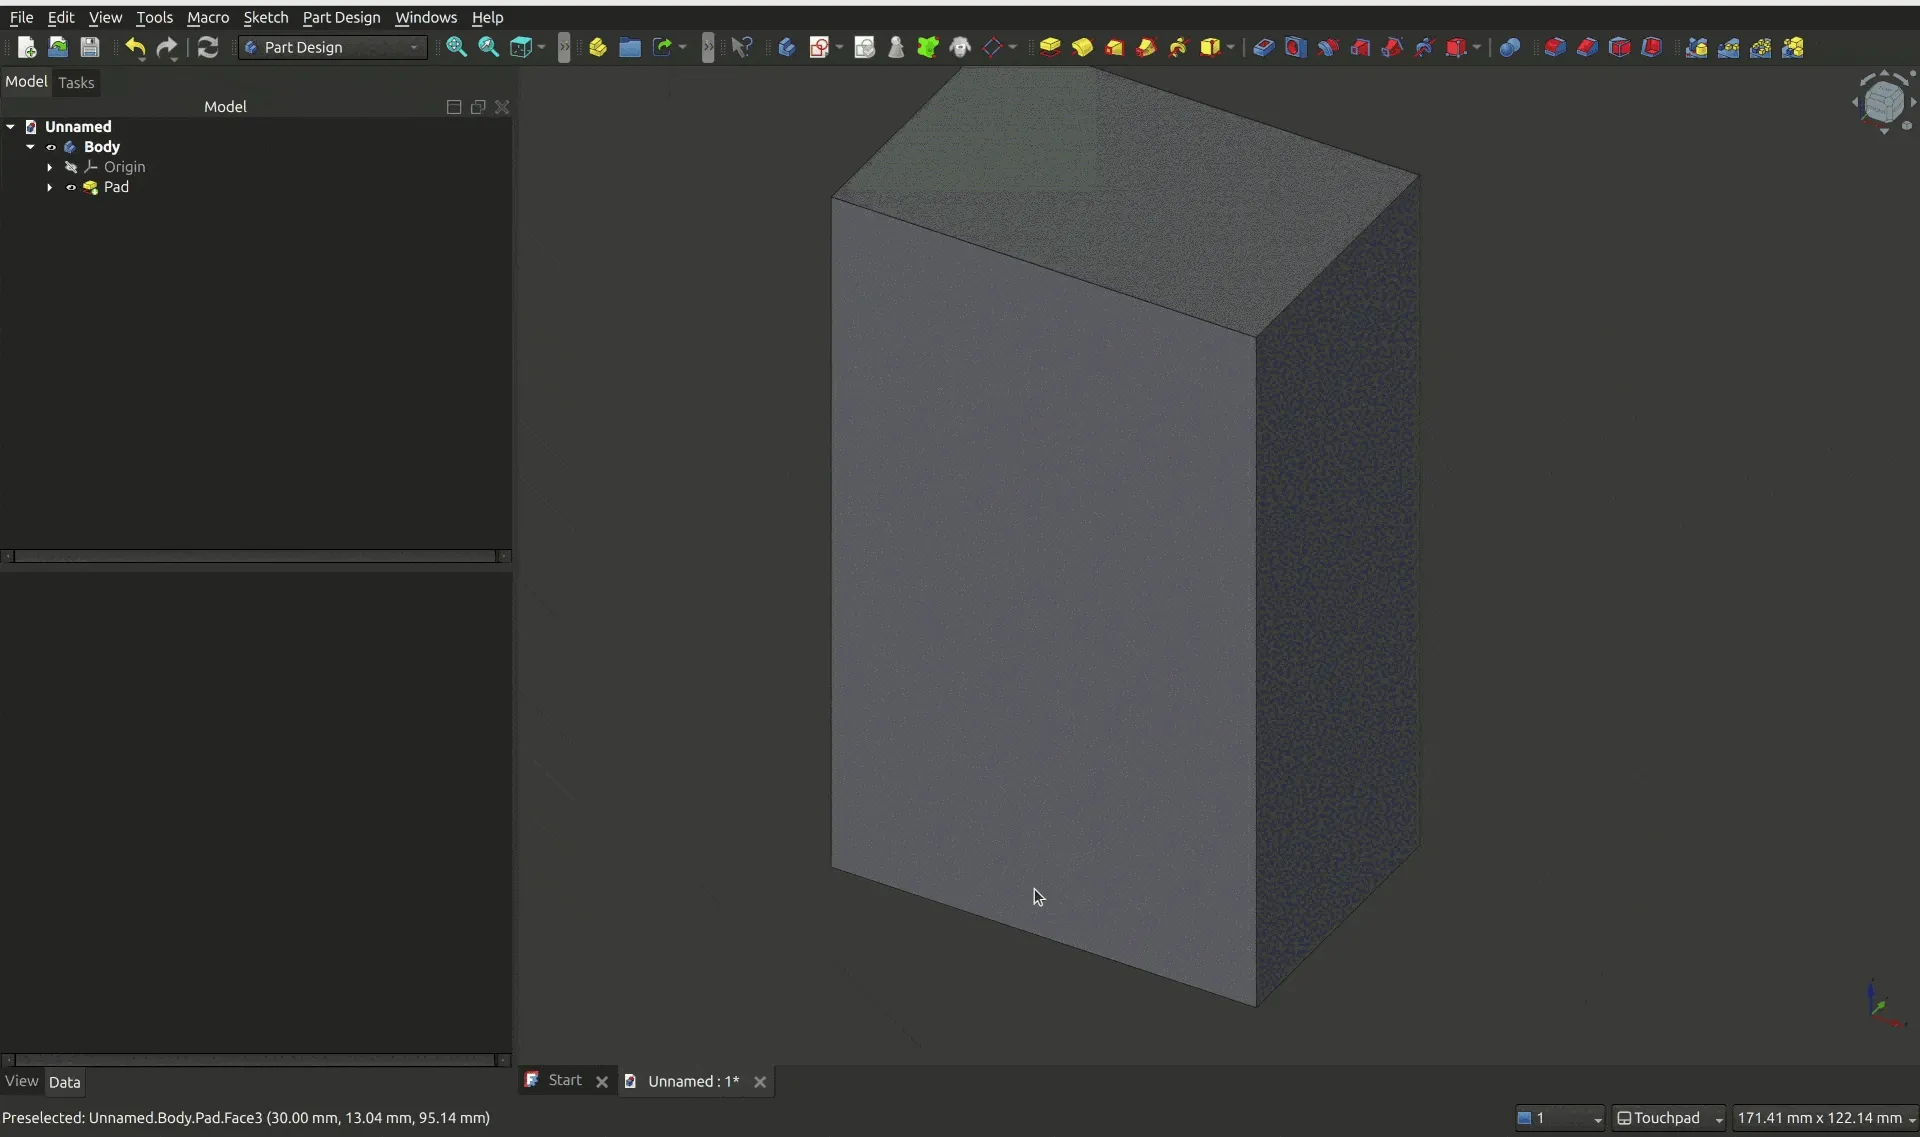Open the Part Design menu

point(342,17)
